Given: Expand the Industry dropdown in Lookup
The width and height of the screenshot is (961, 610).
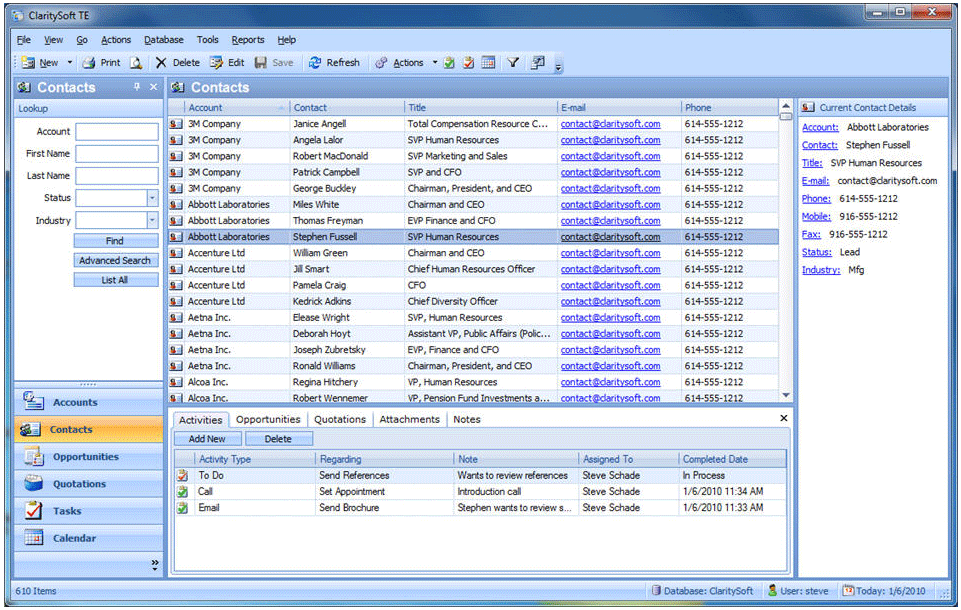Looking at the screenshot, I should (152, 220).
